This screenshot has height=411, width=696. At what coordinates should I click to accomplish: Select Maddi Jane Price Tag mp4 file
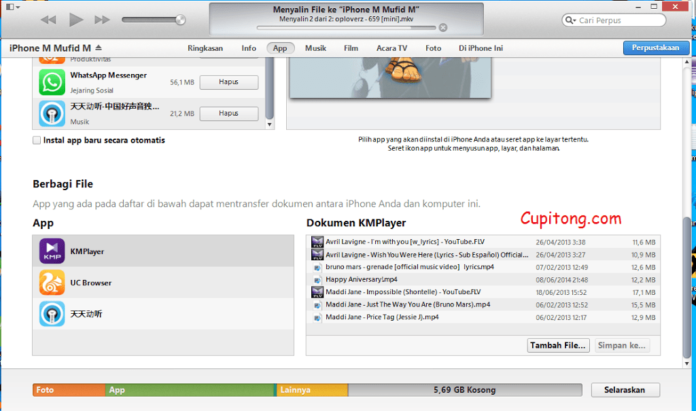click(x=483, y=317)
